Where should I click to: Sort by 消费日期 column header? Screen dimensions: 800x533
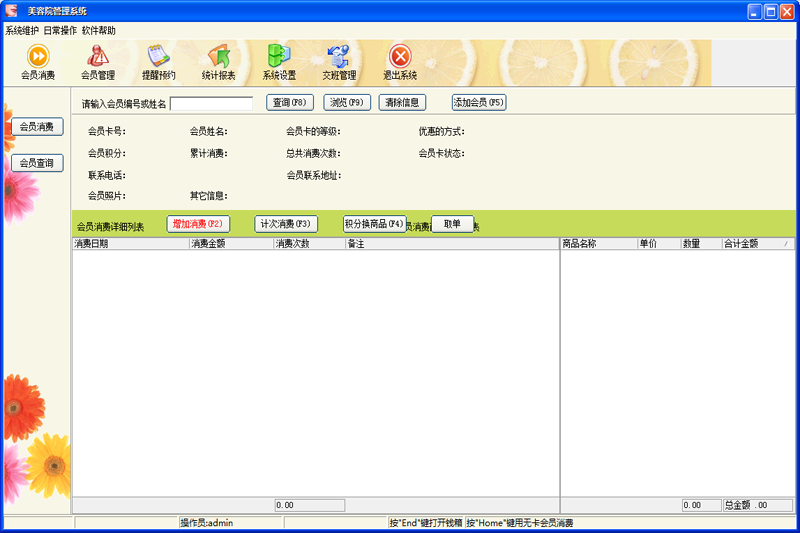pyautogui.click(x=131, y=244)
